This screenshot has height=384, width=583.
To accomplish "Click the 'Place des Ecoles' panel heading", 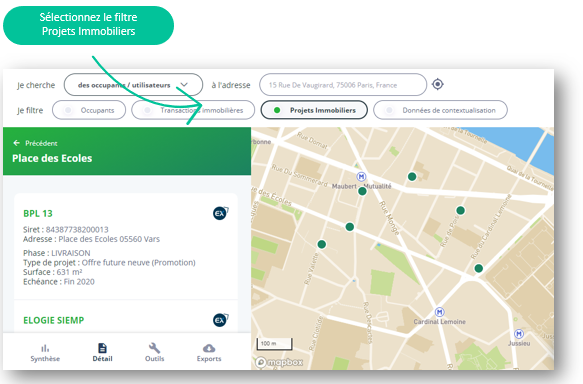I will tap(52, 158).
